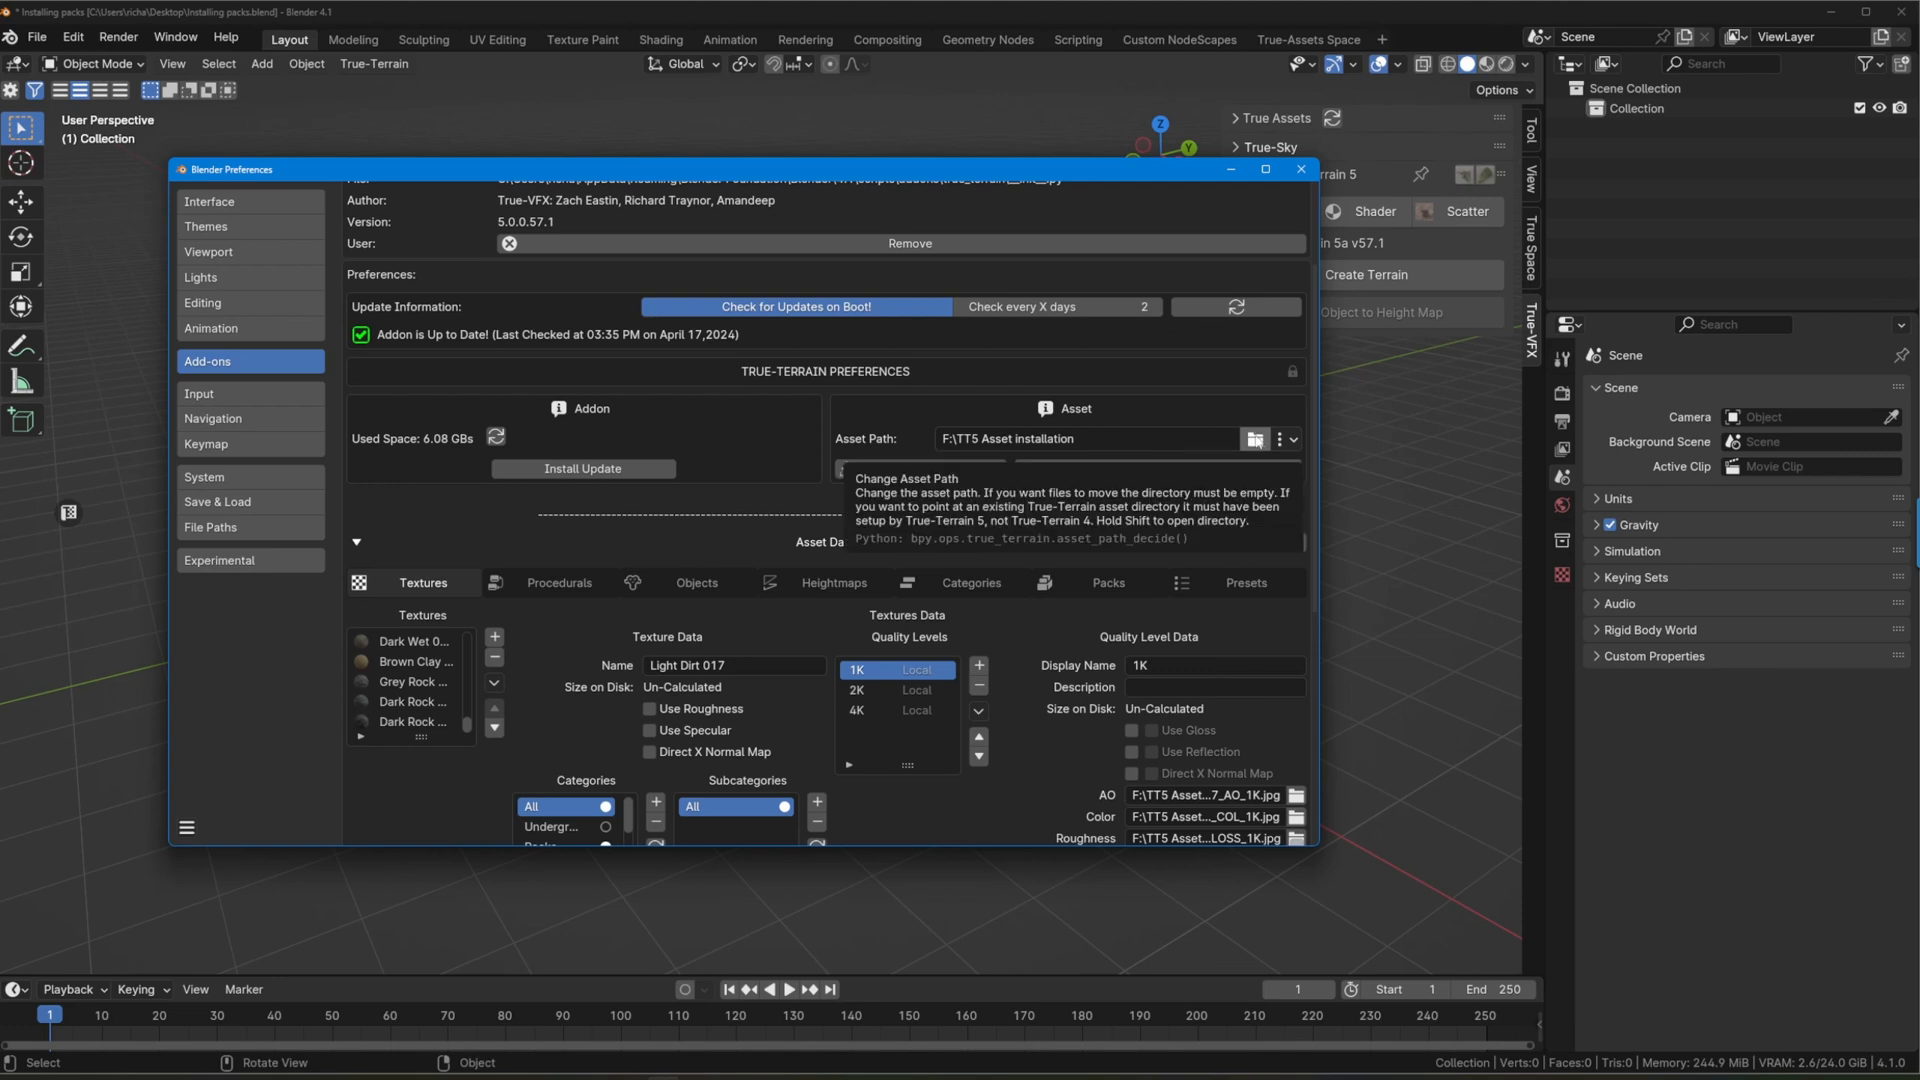Select the Measure tool

pyautogui.click(x=21, y=382)
